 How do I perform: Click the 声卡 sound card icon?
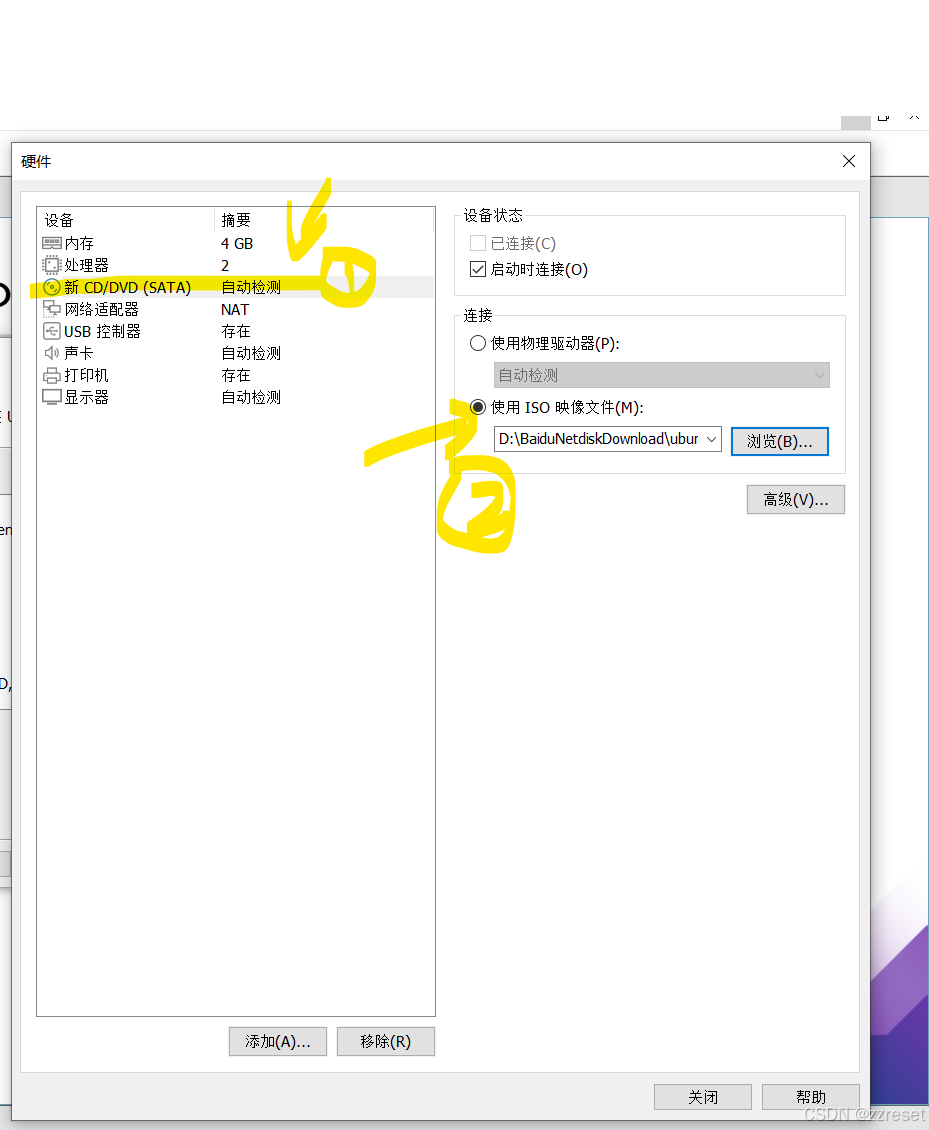coord(53,353)
